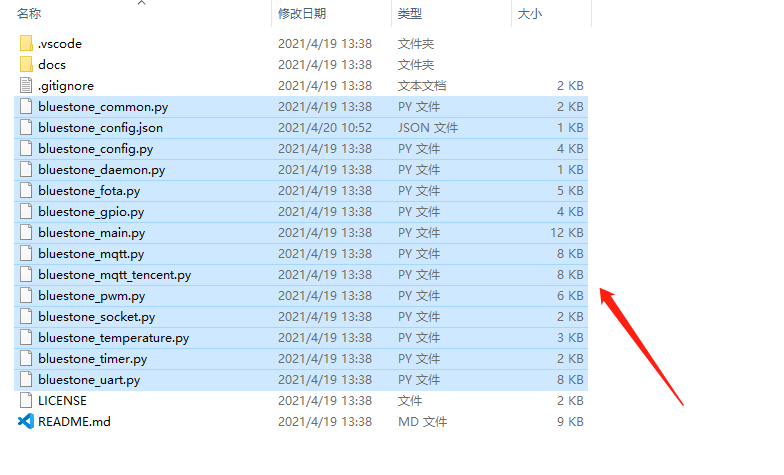Click the 文本文档 type of .gitignore
784x475 pixels.
coord(422,86)
